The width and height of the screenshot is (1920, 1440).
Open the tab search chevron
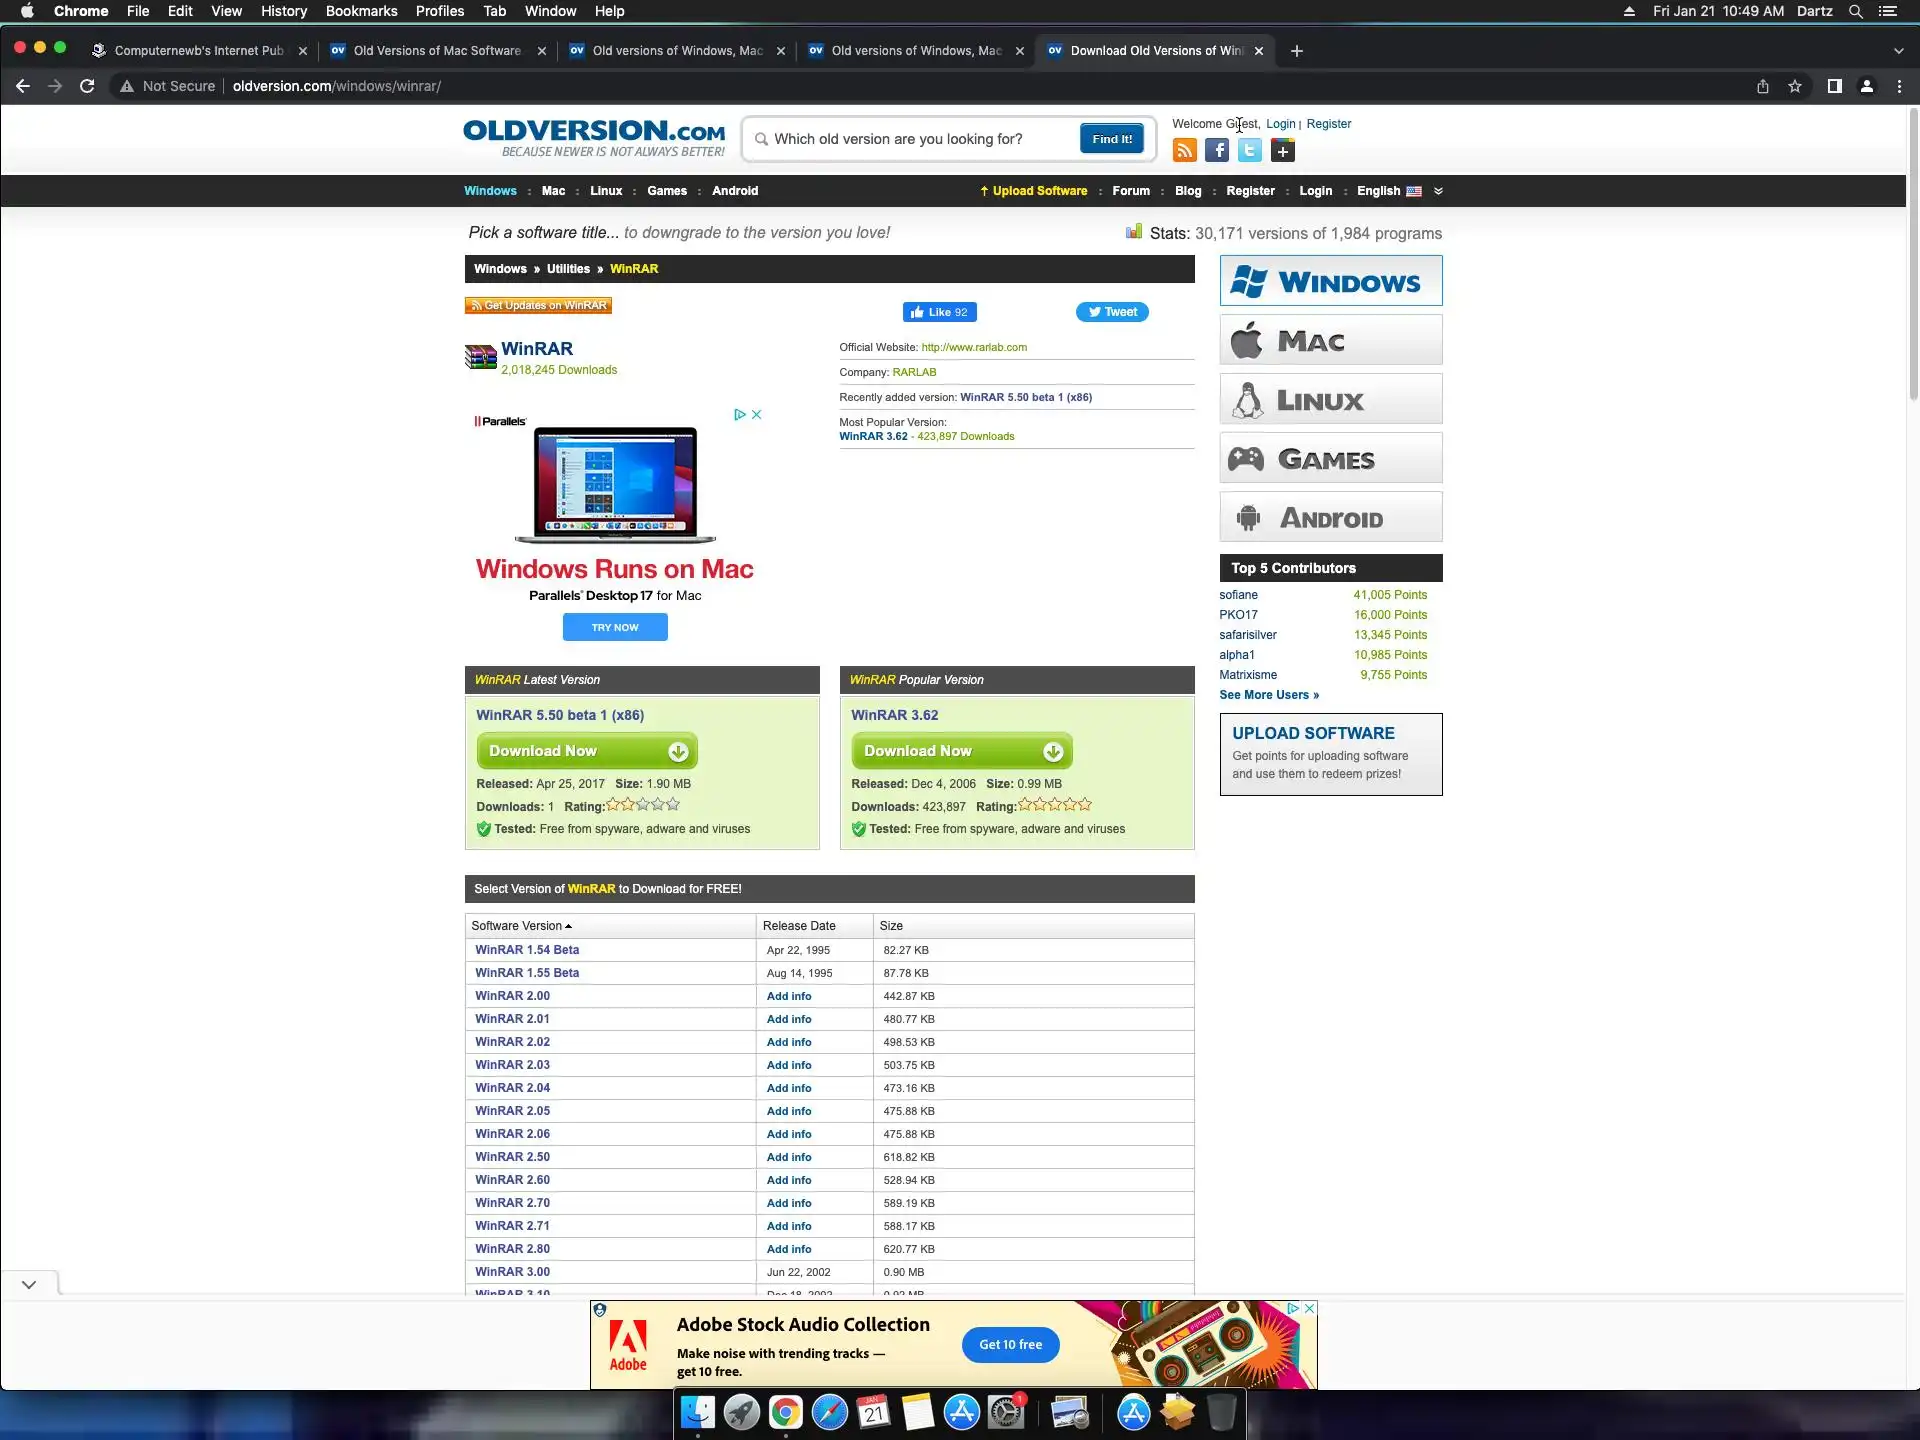(1898, 51)
